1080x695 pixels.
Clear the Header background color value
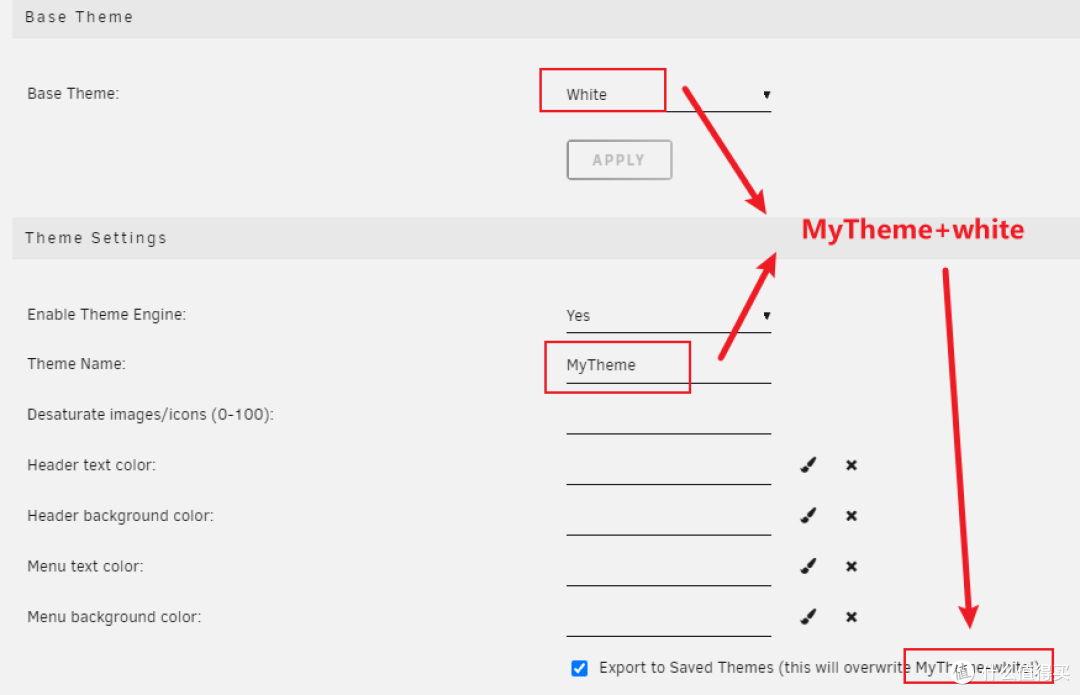(851, 516)
